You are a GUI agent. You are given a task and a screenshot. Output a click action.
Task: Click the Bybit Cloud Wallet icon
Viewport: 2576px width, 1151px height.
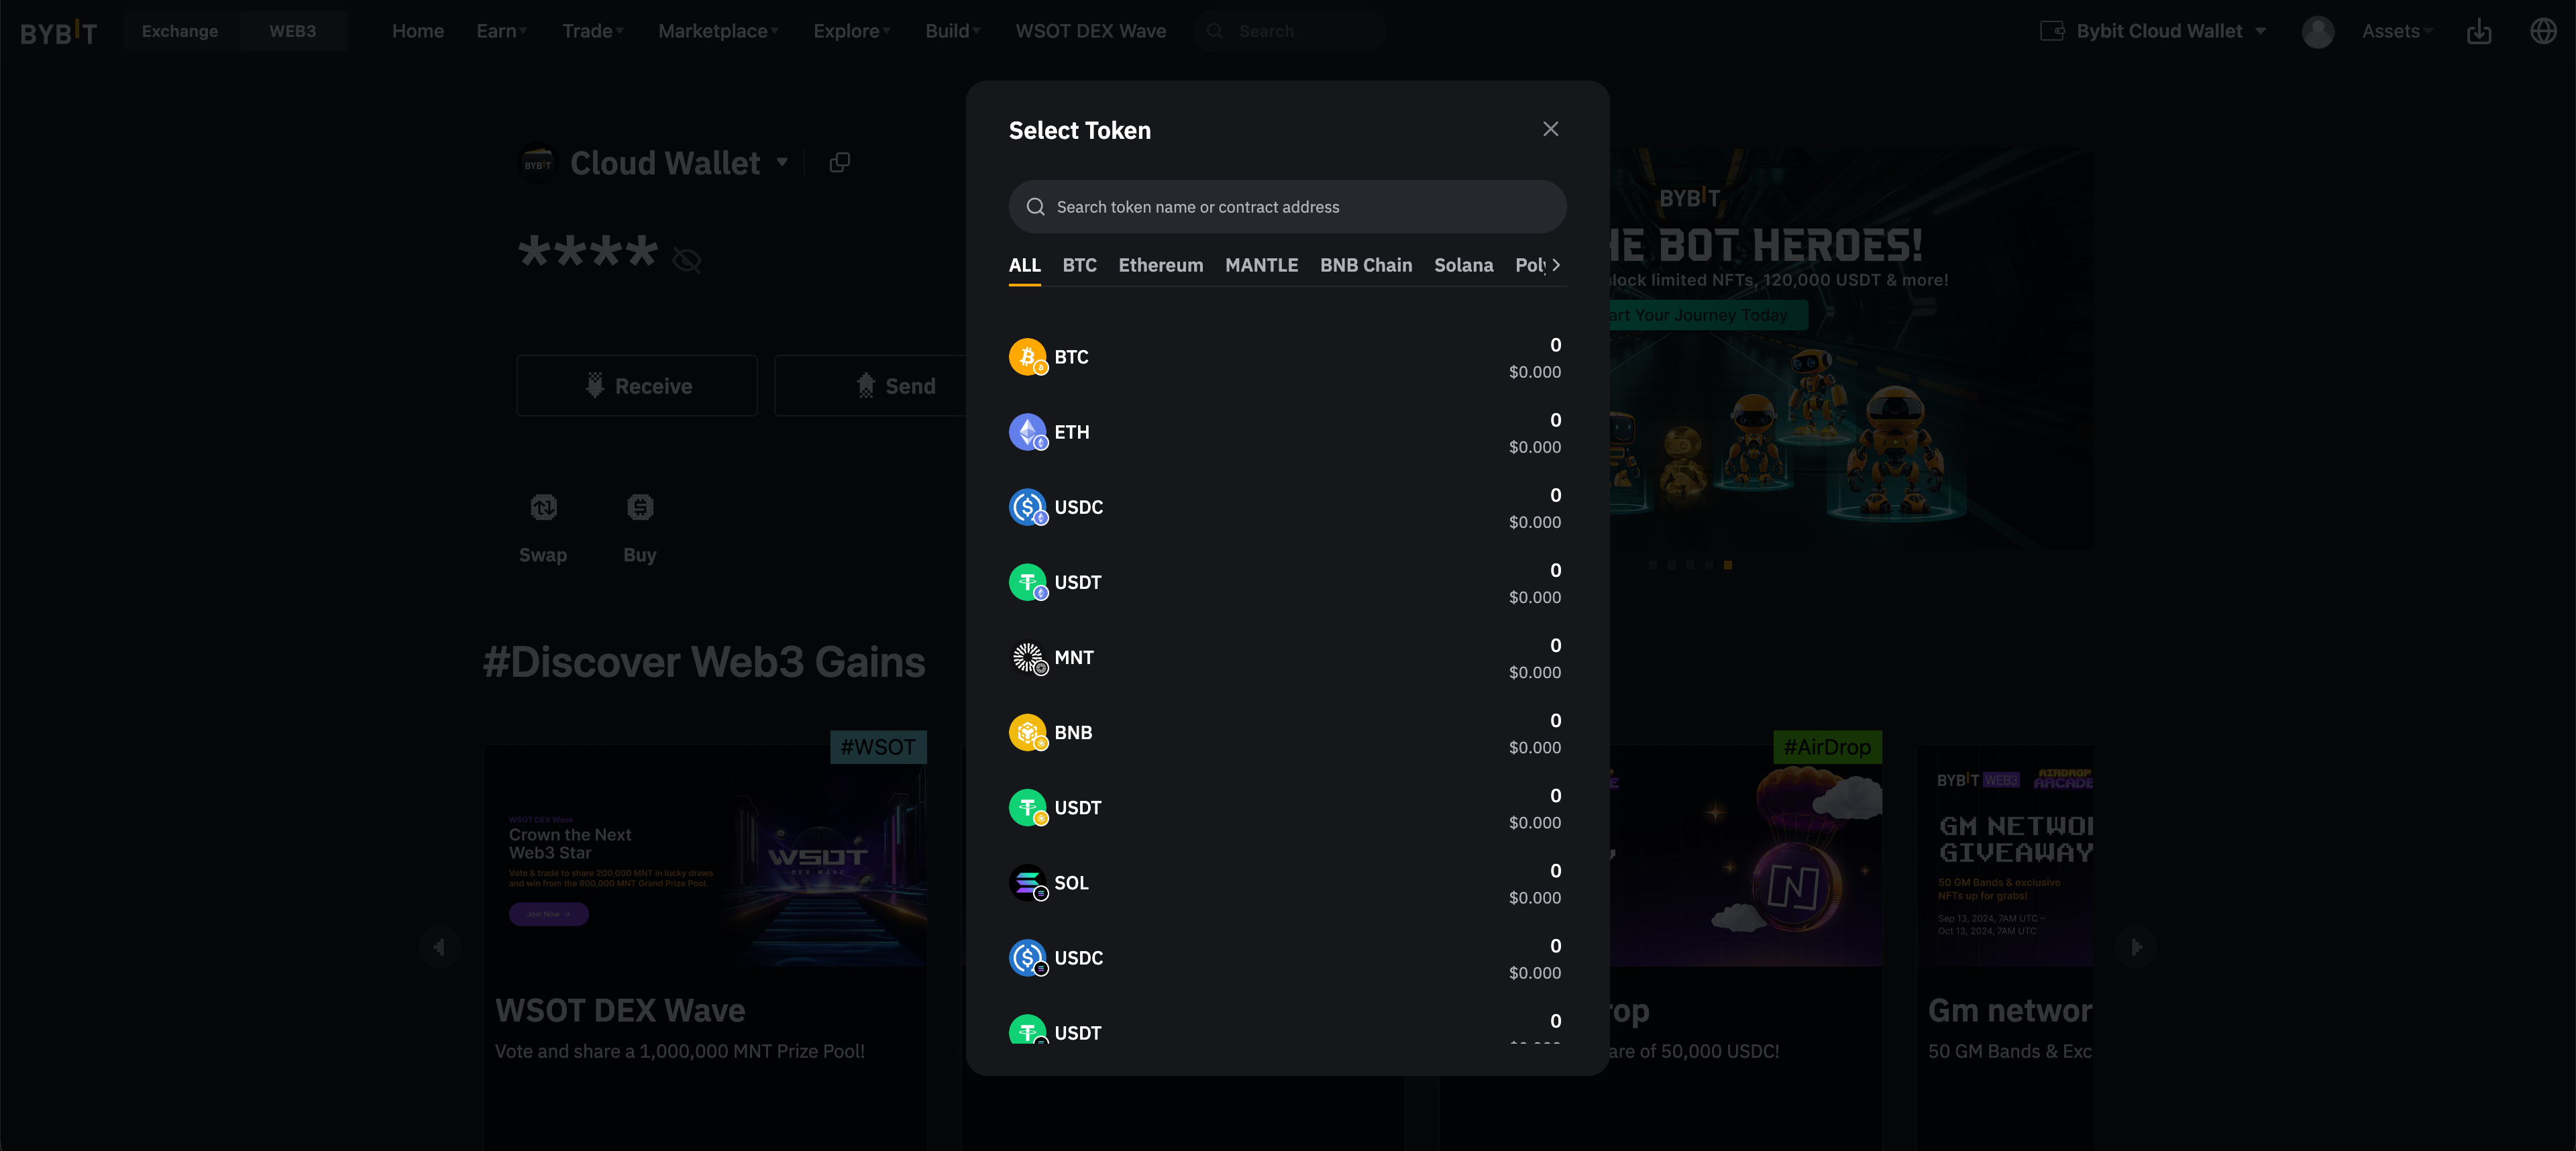[2051, 31]
